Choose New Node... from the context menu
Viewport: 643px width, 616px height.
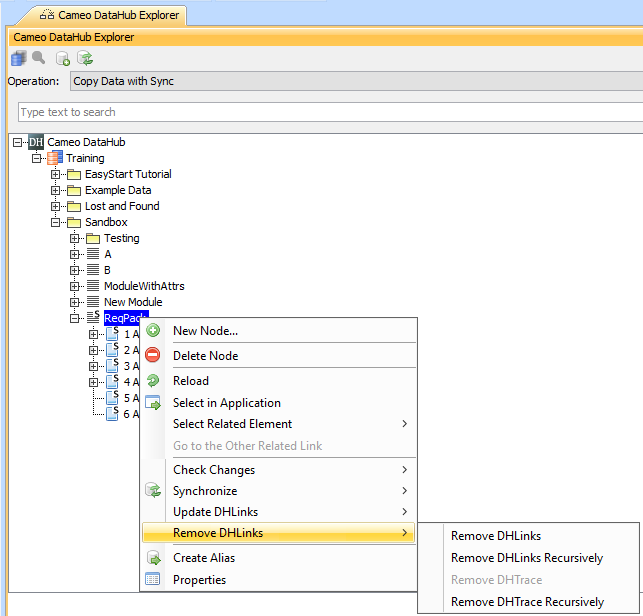coord(205,331)
